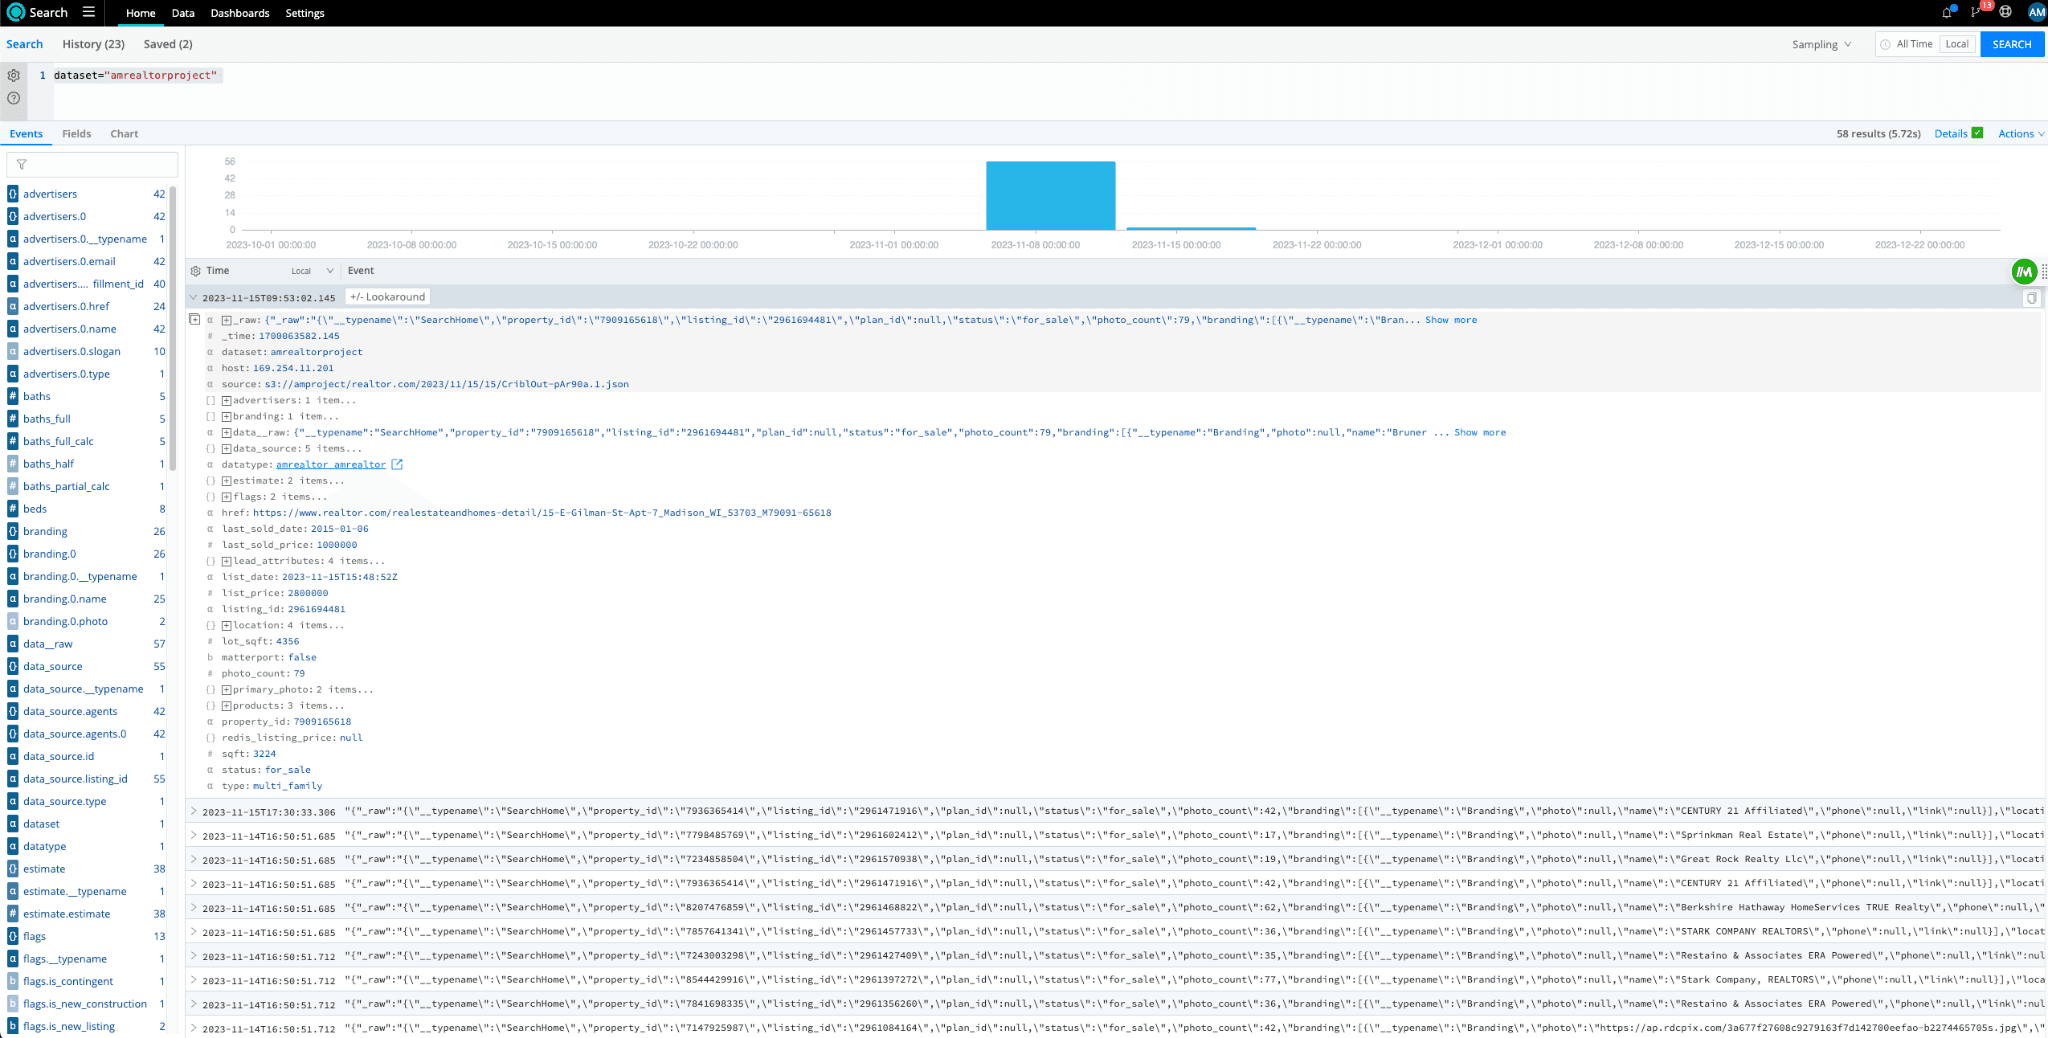
Task: Open the notifications bell icon
Action: 1946,13
